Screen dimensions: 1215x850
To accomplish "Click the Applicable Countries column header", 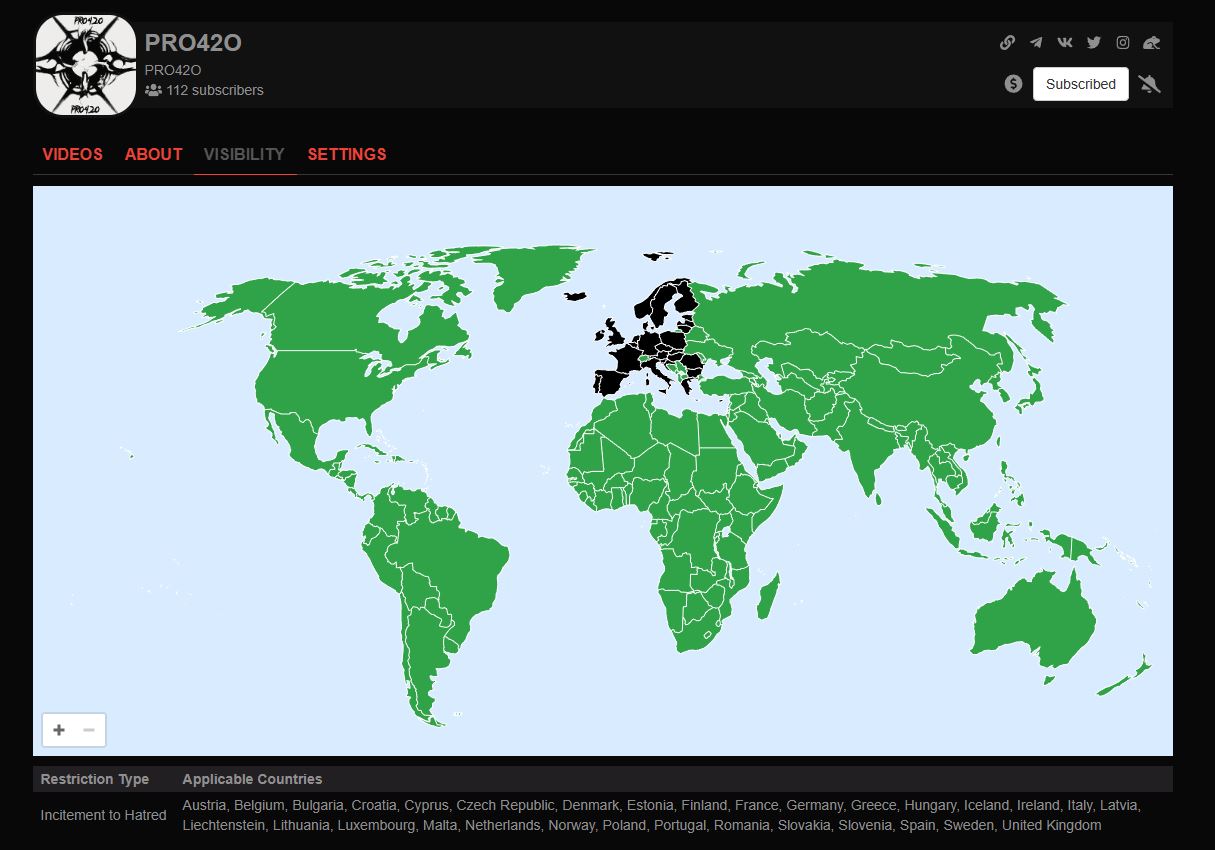I will click(252, 779).
